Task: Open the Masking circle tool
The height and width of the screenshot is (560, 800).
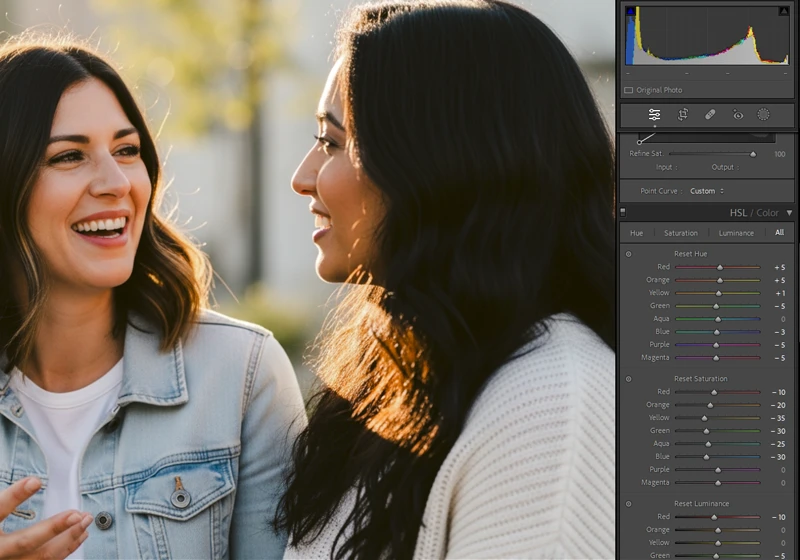Action: pyautogui.click(x=763, y=115)
